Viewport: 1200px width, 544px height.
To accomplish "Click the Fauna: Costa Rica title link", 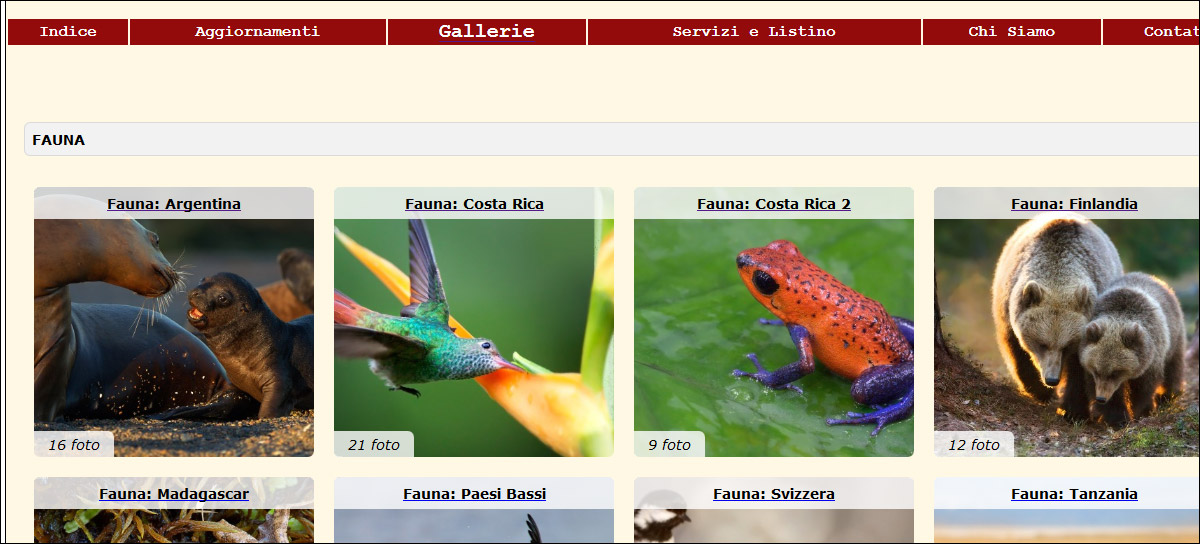I will pos(474,204).
